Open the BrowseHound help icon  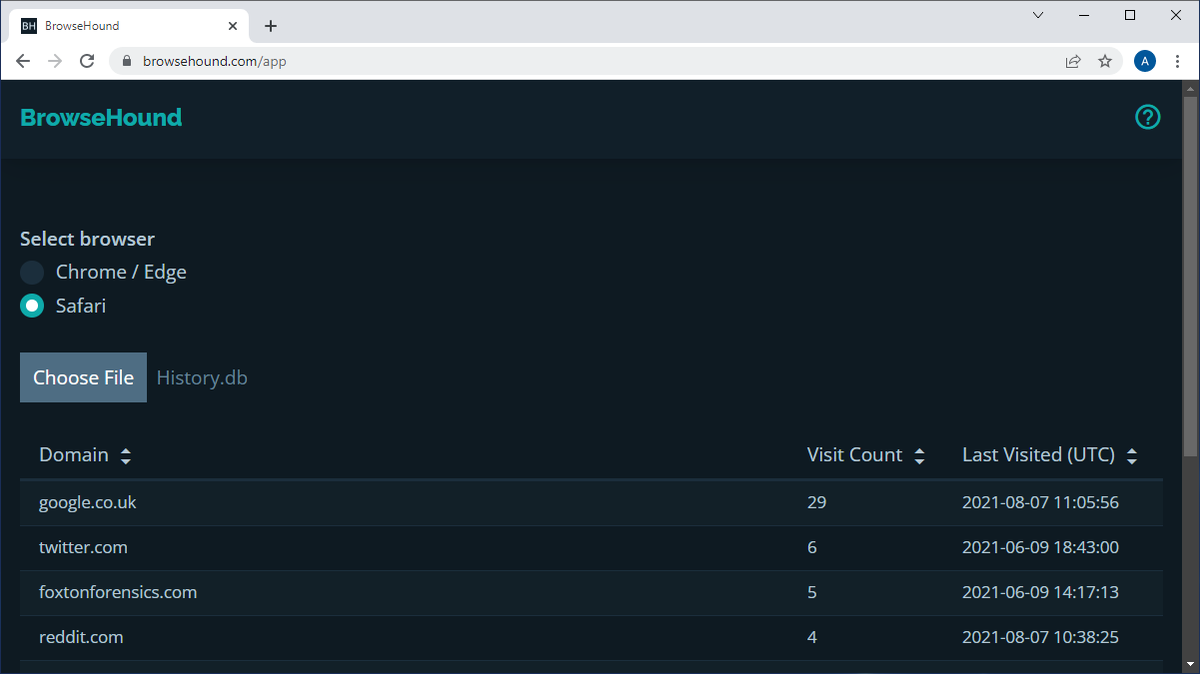pyautogui.click(x=1148, y=117)
